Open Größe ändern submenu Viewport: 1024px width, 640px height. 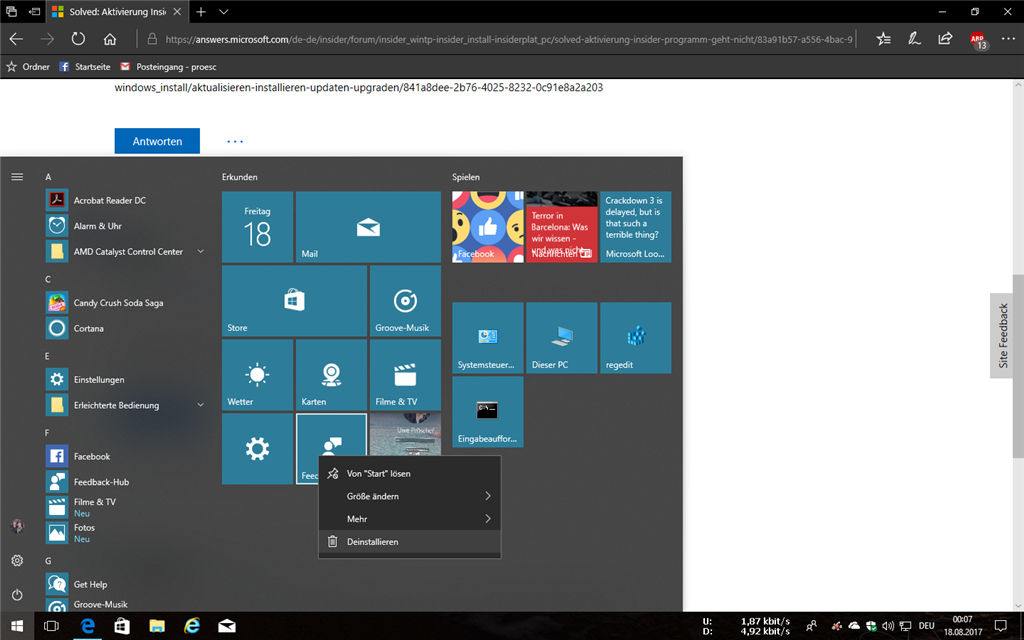tap(409, 496)
